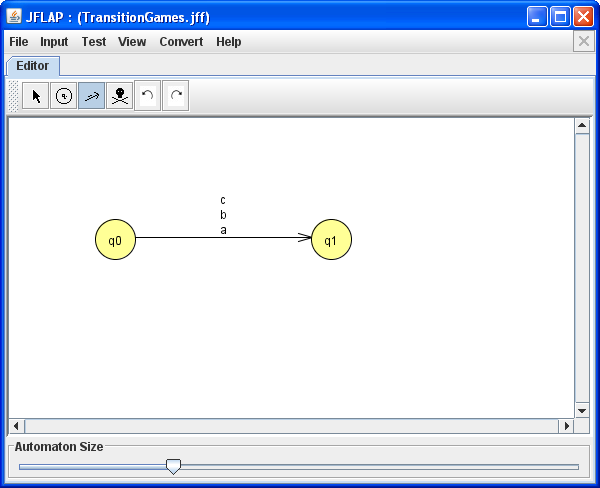This screenshot has height=488, width=600.
Task: Open the Input menu
Action: [x=54, y=41]
